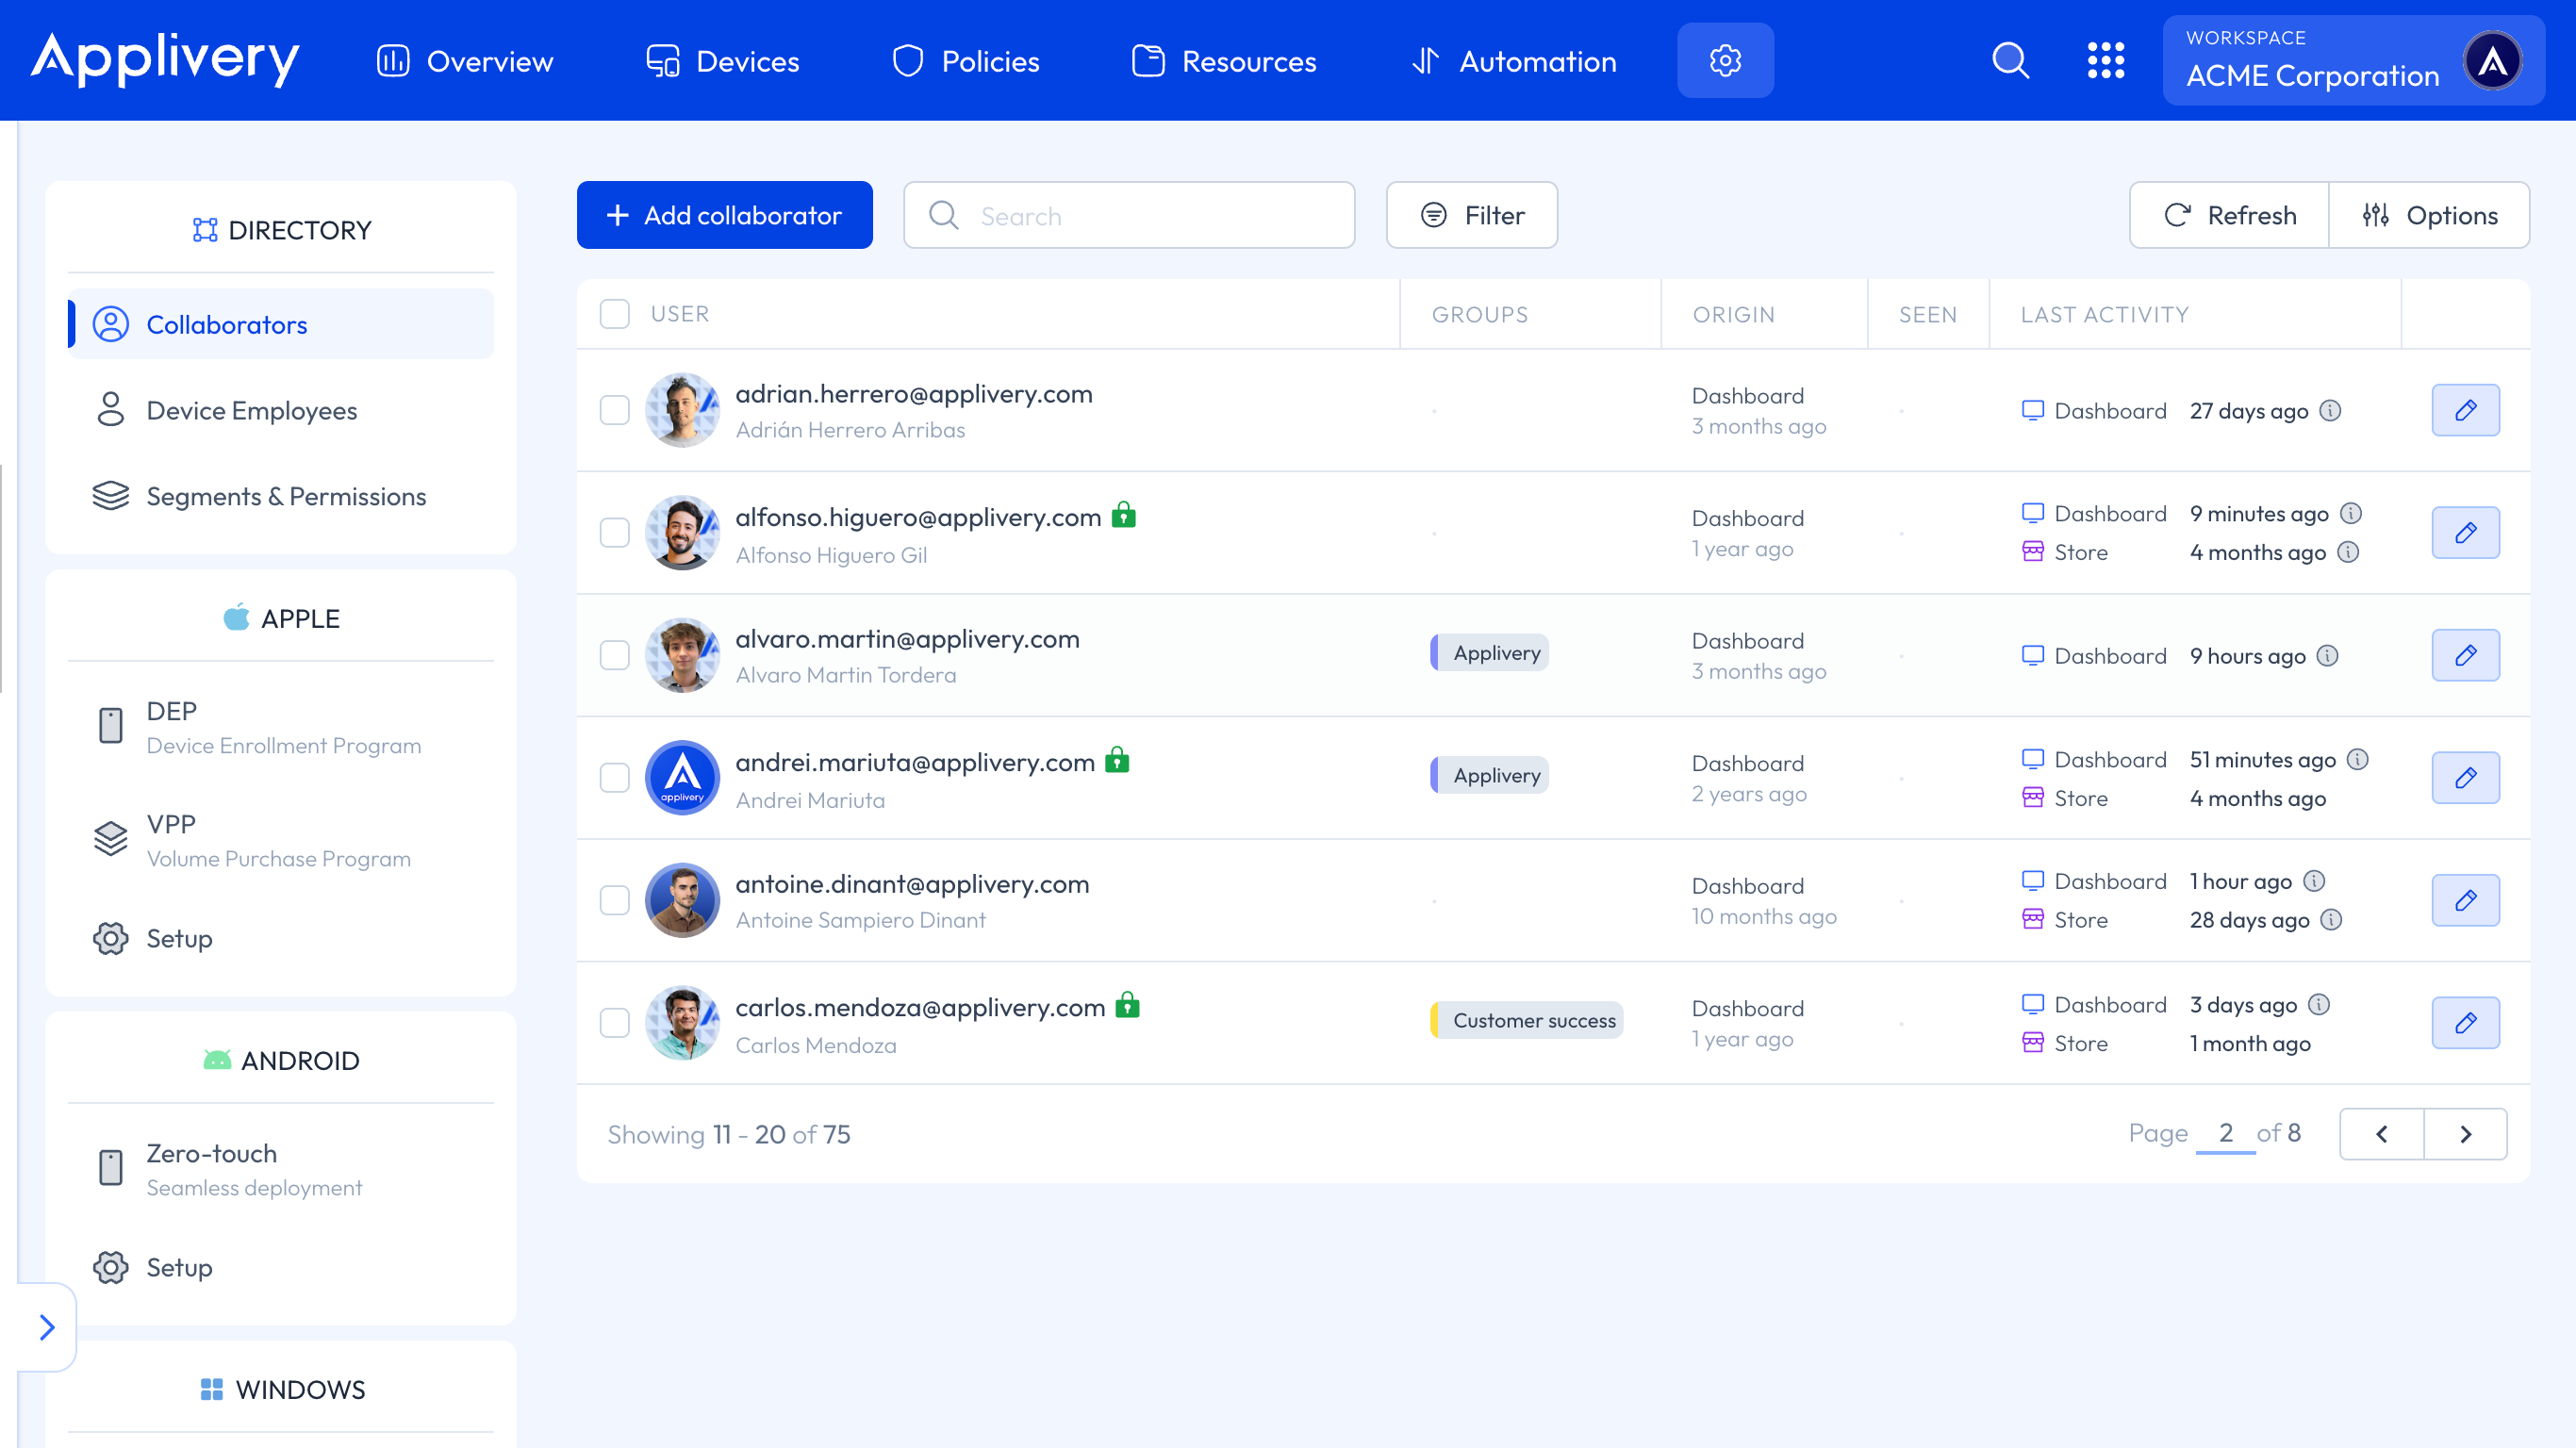
Task: Select all users with the header checkbox
Action: coord(614,313)
